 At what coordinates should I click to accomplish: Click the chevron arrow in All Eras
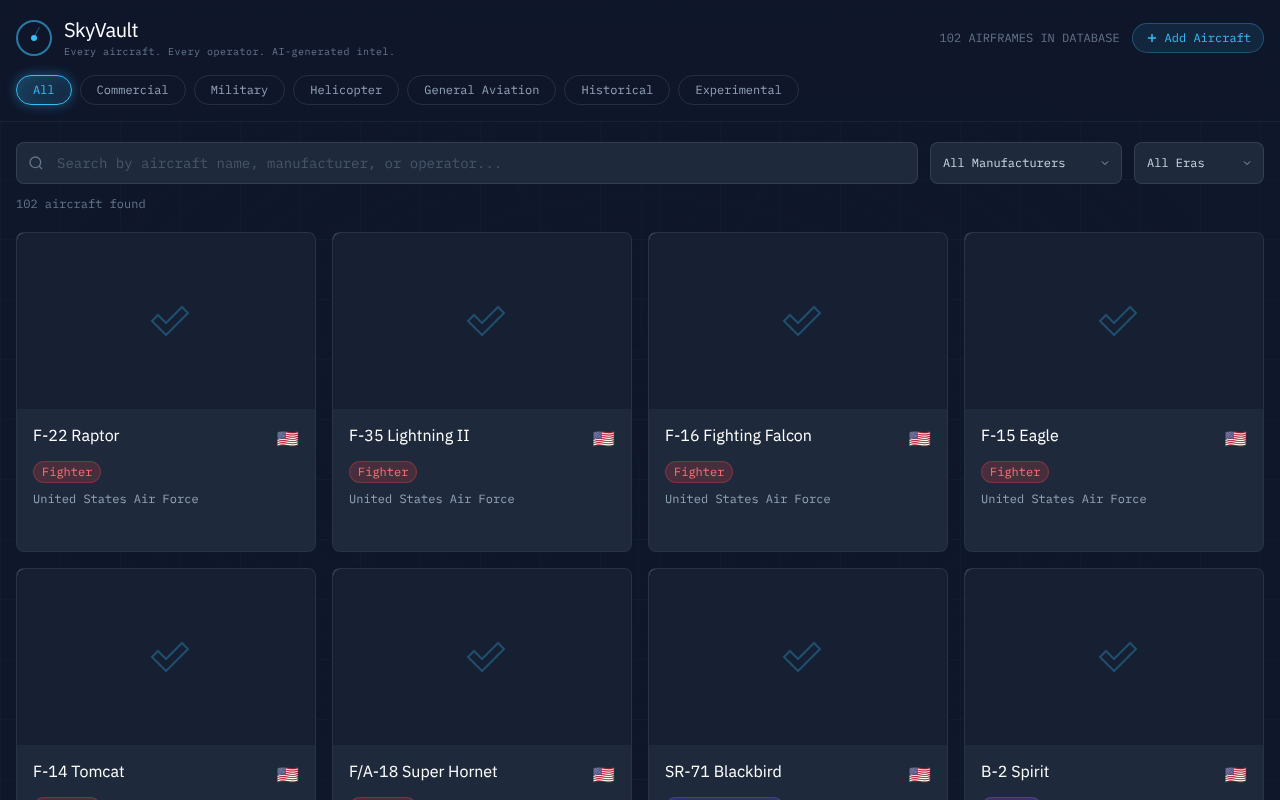point(1247,163)
